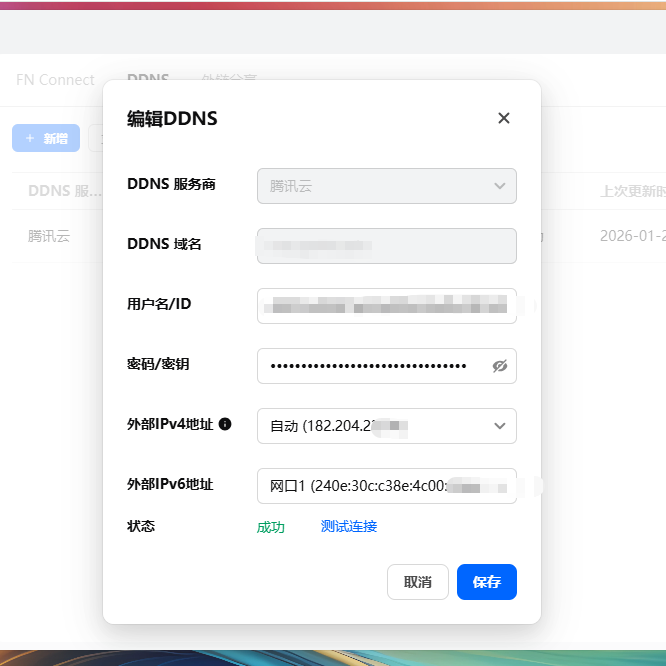Viewport: 666px width, 666px height.
Task: Select the DDNS tab in the background
Action: (x=148, y=78)
